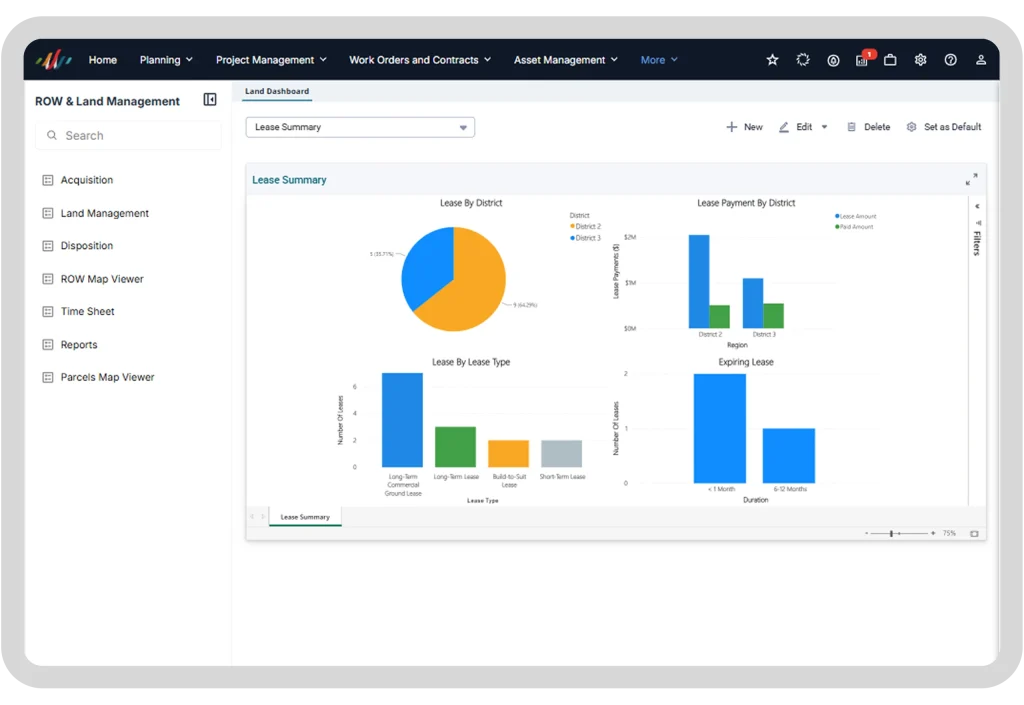The height and width of the screenshot is (705, 1024).
Task: Adjust the report zoom slider
Action: coord(891,533)
